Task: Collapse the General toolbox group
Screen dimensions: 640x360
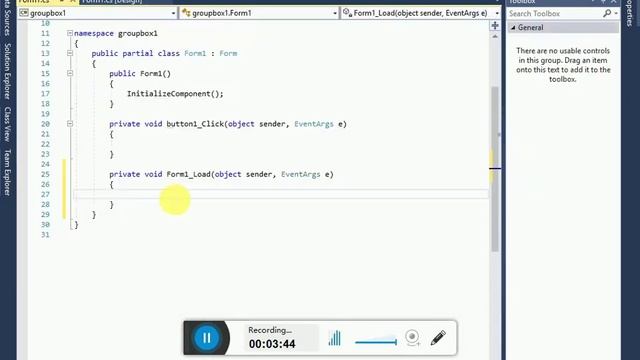Action: click(513, 28)
